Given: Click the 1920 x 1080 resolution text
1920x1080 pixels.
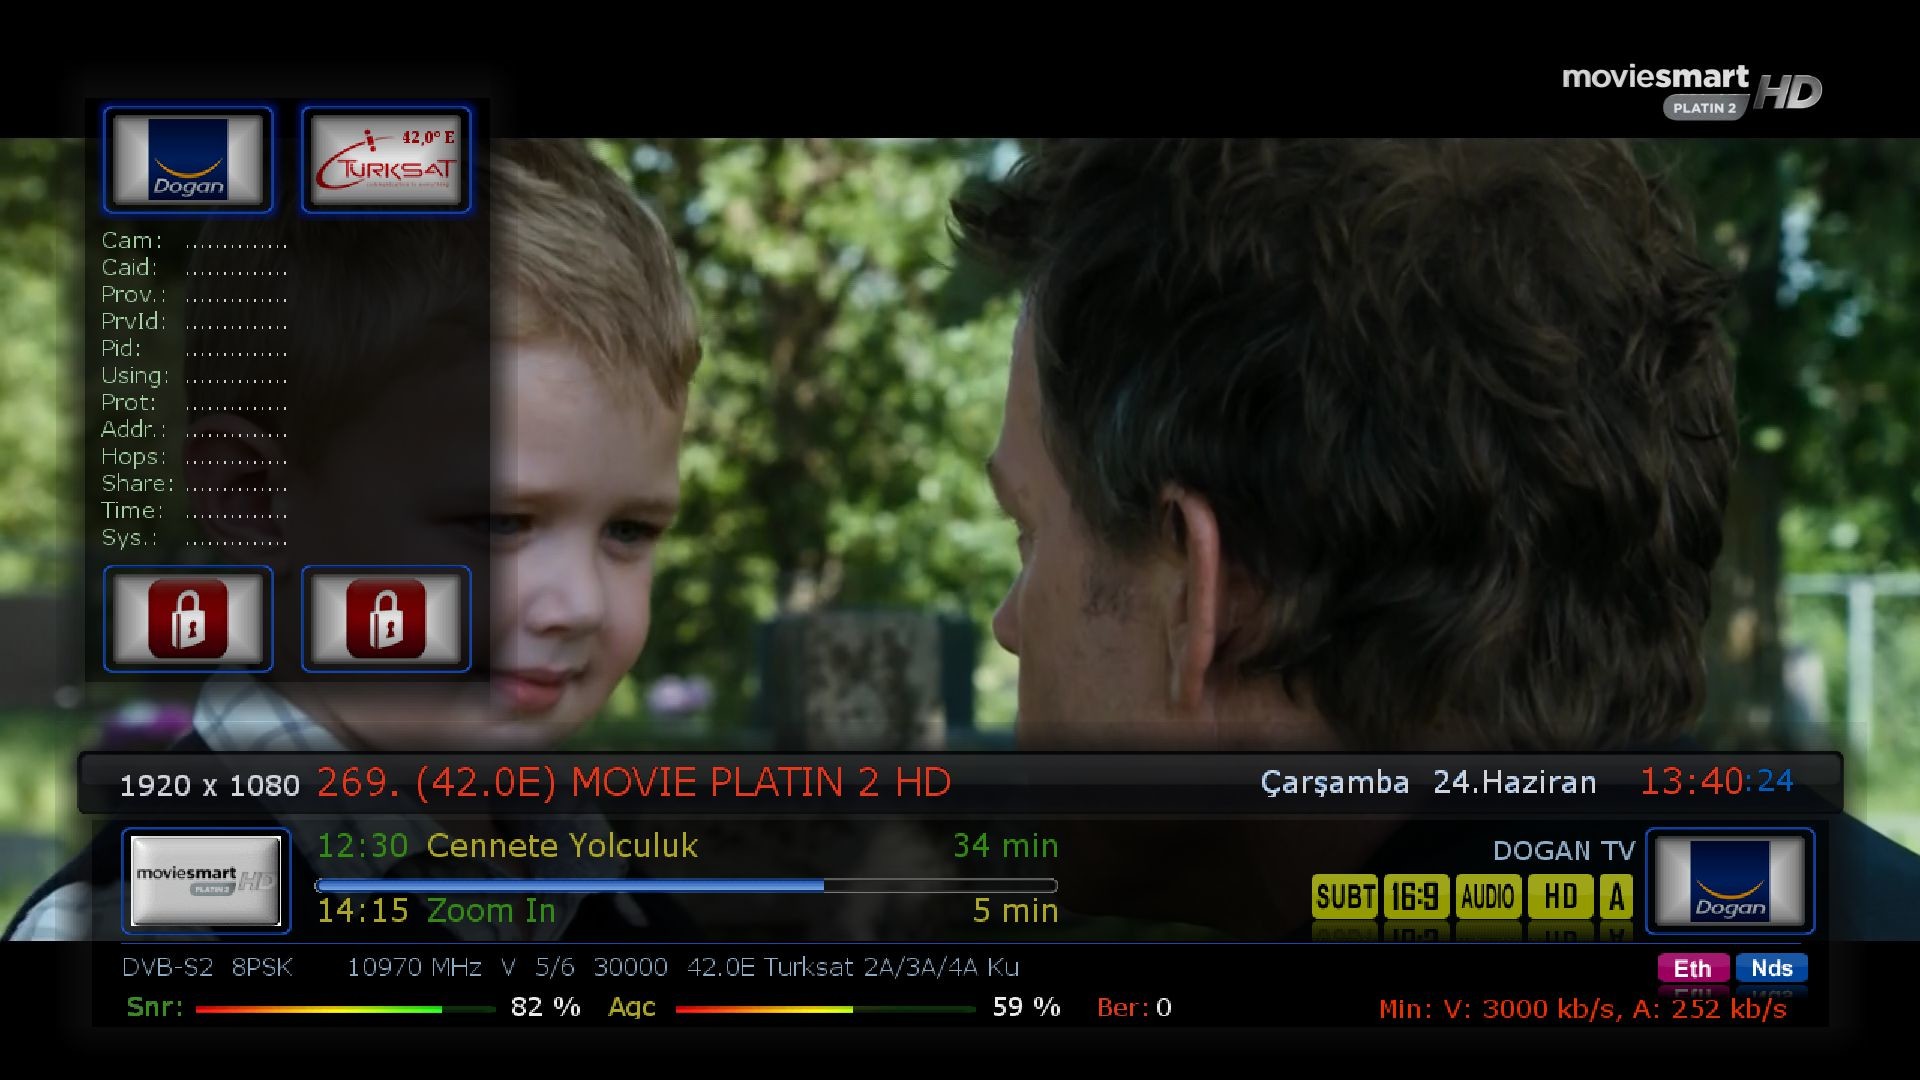Looking at the screenshot, I should pos(209,786).
